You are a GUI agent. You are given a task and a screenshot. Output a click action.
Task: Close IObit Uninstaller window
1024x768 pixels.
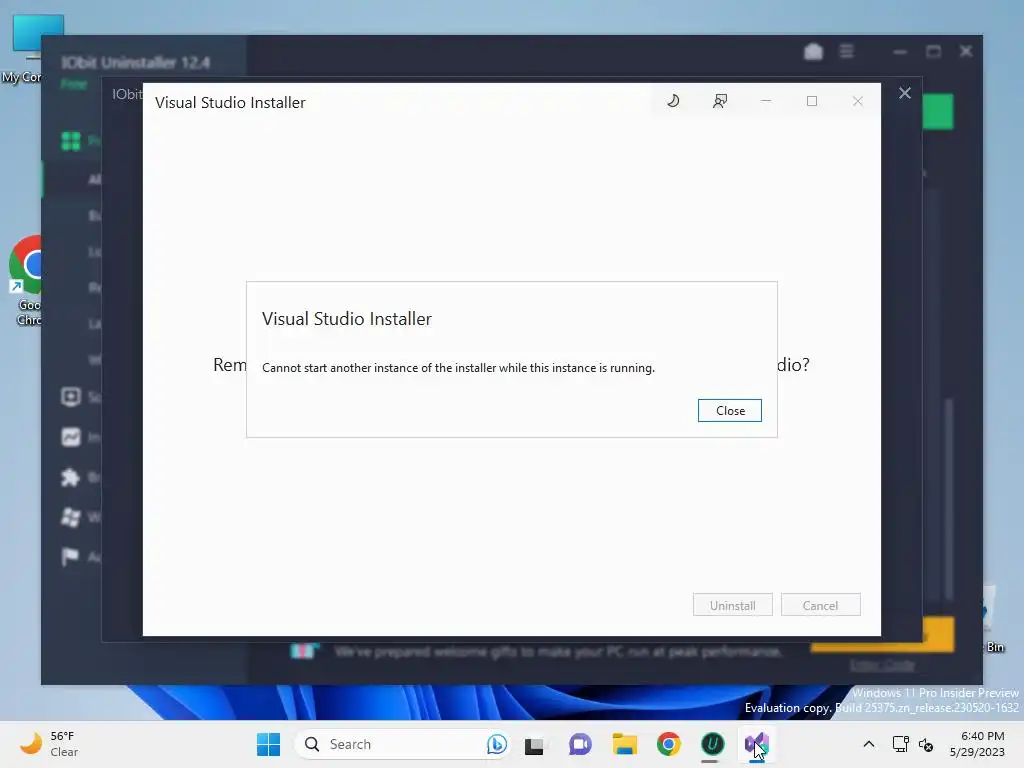coord(966,51)
